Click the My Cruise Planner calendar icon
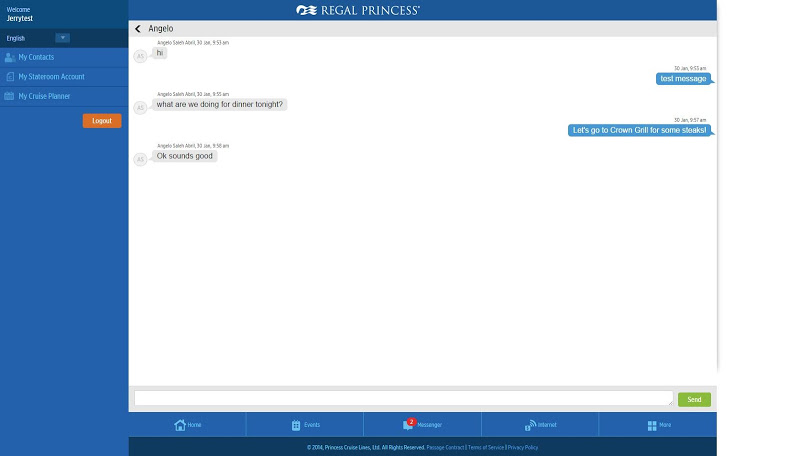 (x=9, y=96)
